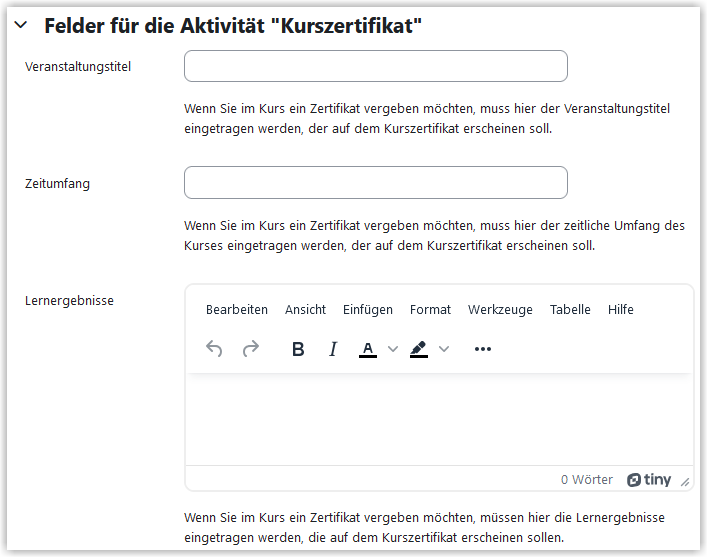Open the Einfügen menu in editor
708x558 pixels.
368,310
